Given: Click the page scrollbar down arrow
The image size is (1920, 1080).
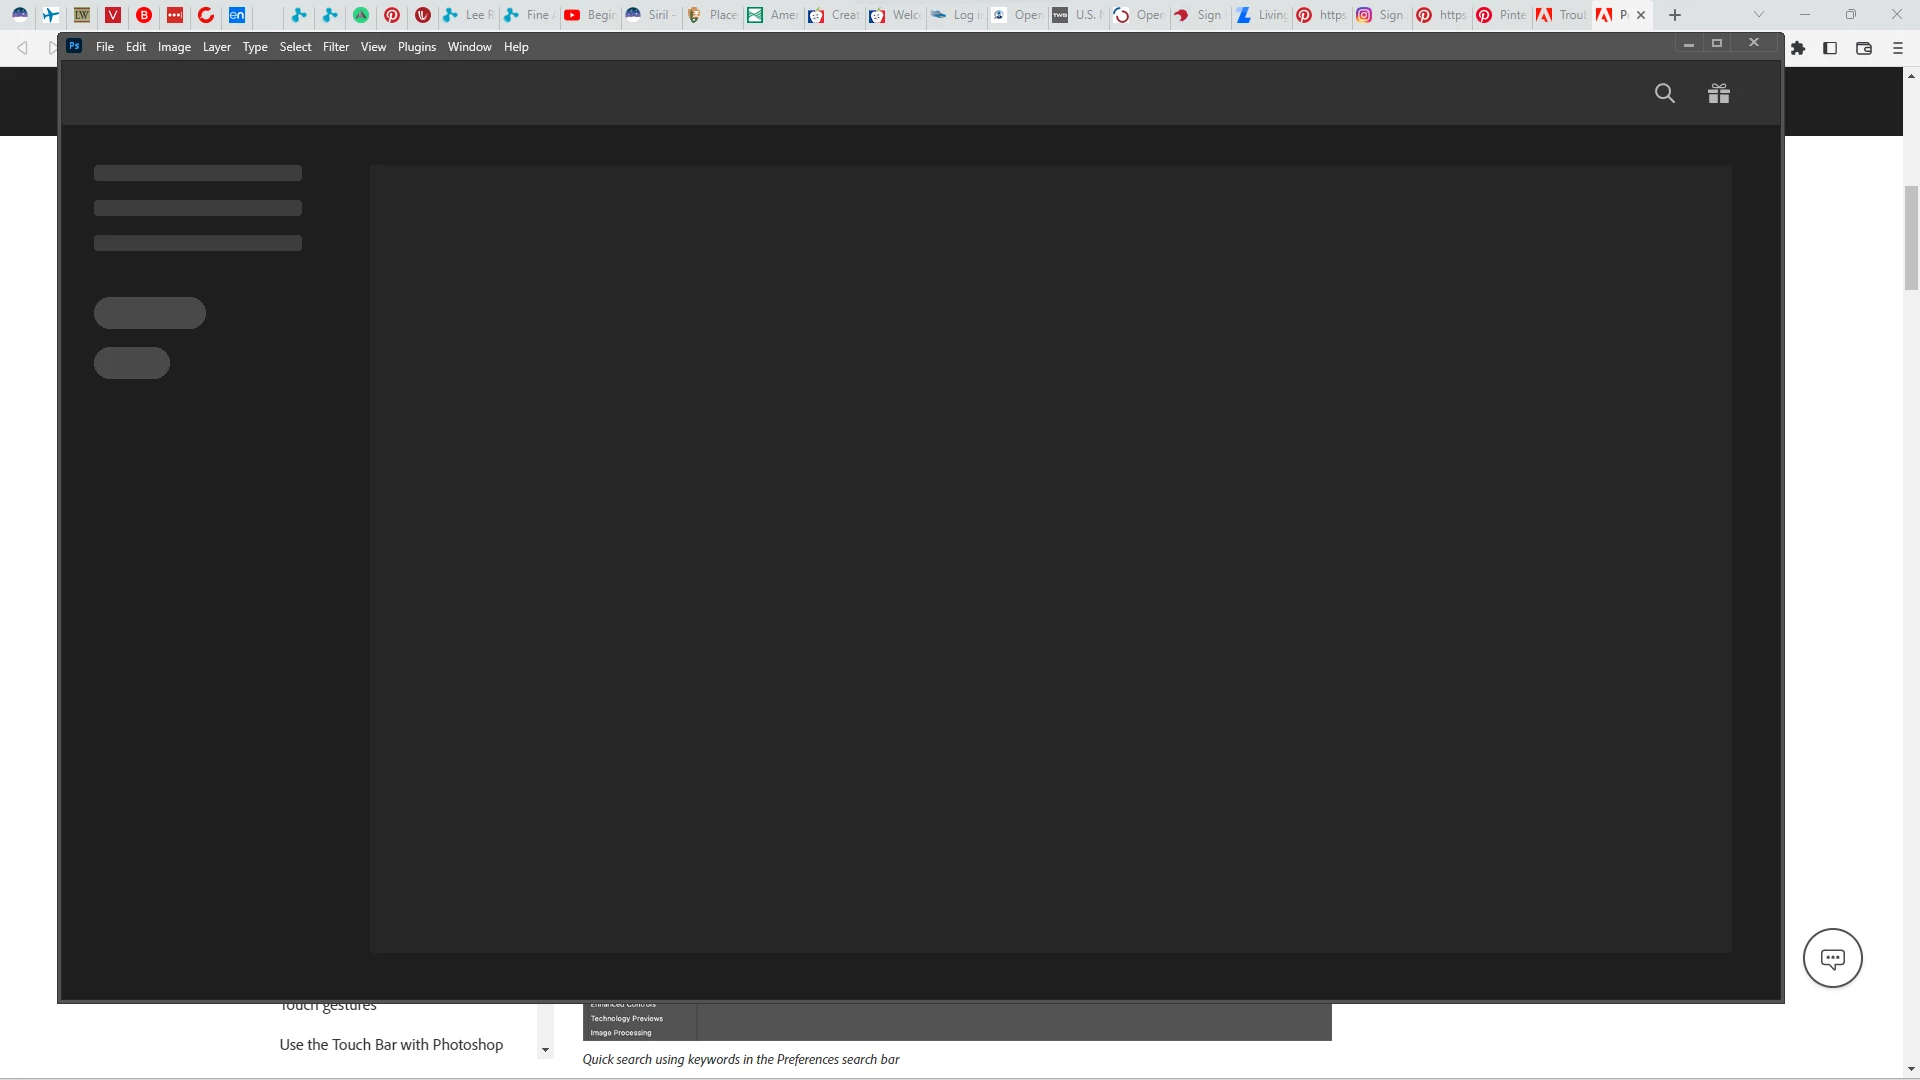Looking at the screenshot, I should 1911,1069.
